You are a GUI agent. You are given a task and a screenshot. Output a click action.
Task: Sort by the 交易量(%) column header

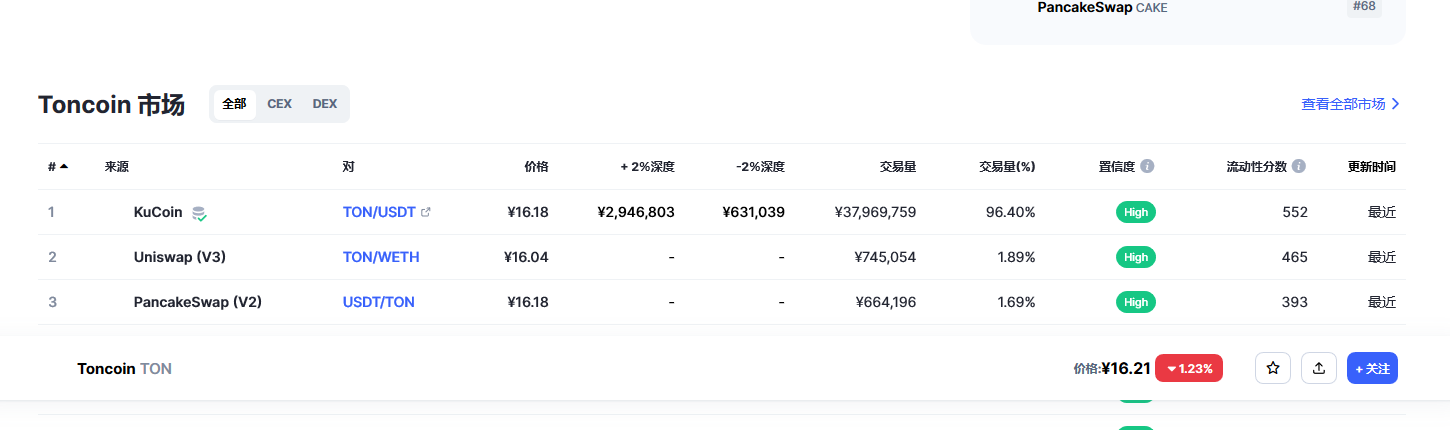point(1007,166)
